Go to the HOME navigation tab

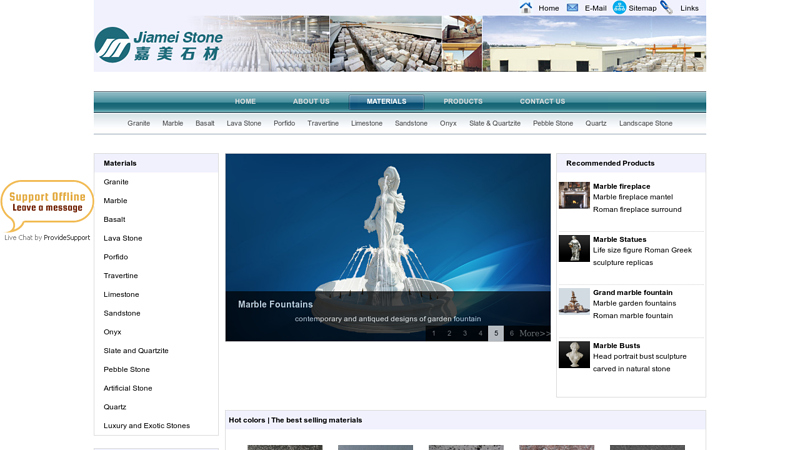click(x=245, y=102)
